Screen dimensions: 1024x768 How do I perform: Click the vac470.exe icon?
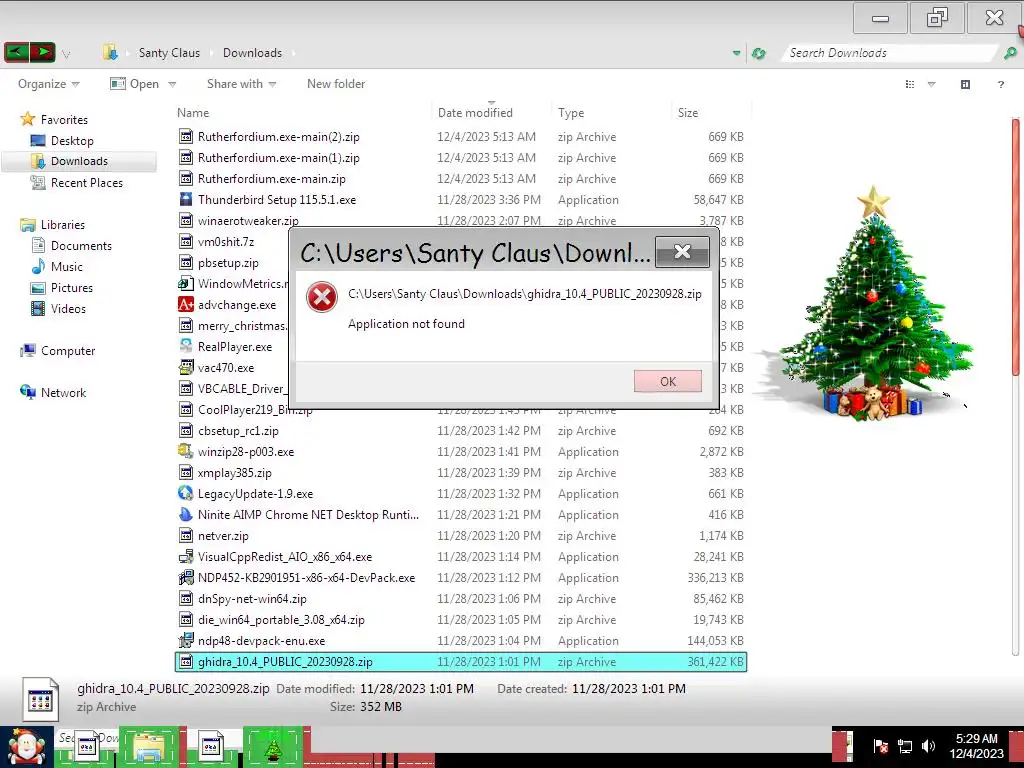186,367
